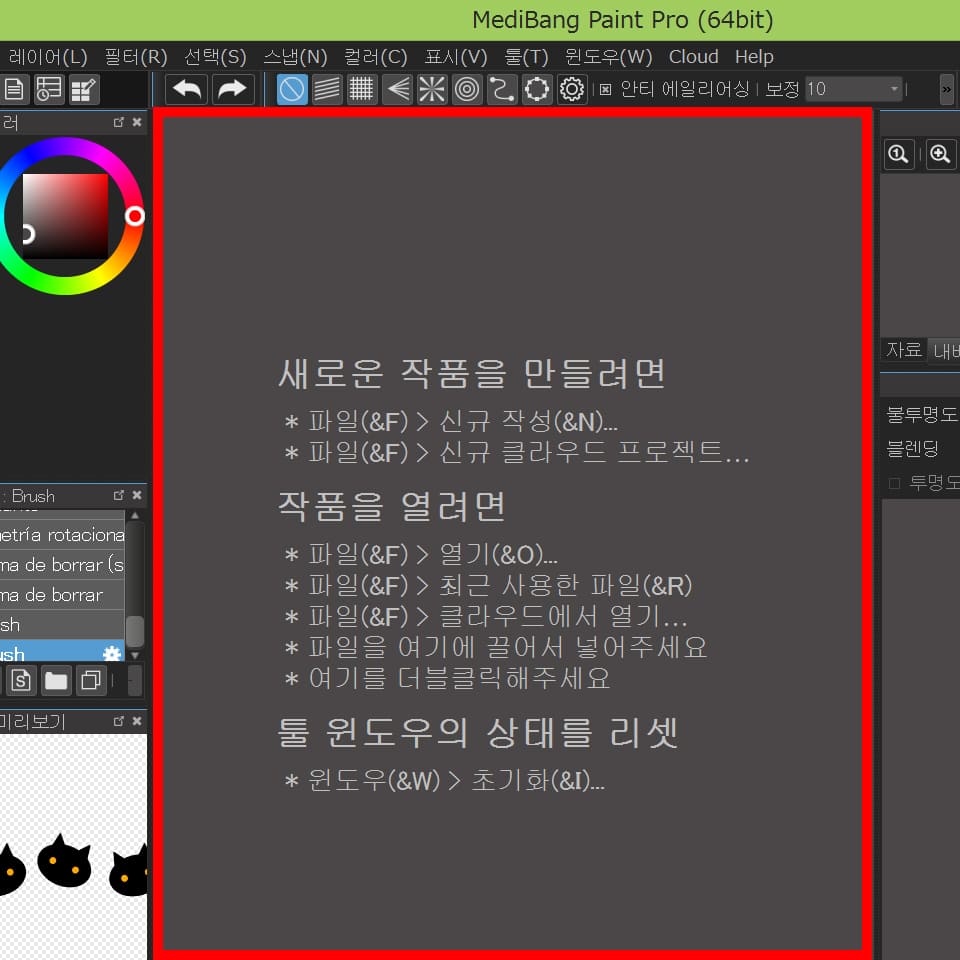Toggle the 안티 에일리어싱 checkbox
Screen dimensions: 960x960
[606, 90]
